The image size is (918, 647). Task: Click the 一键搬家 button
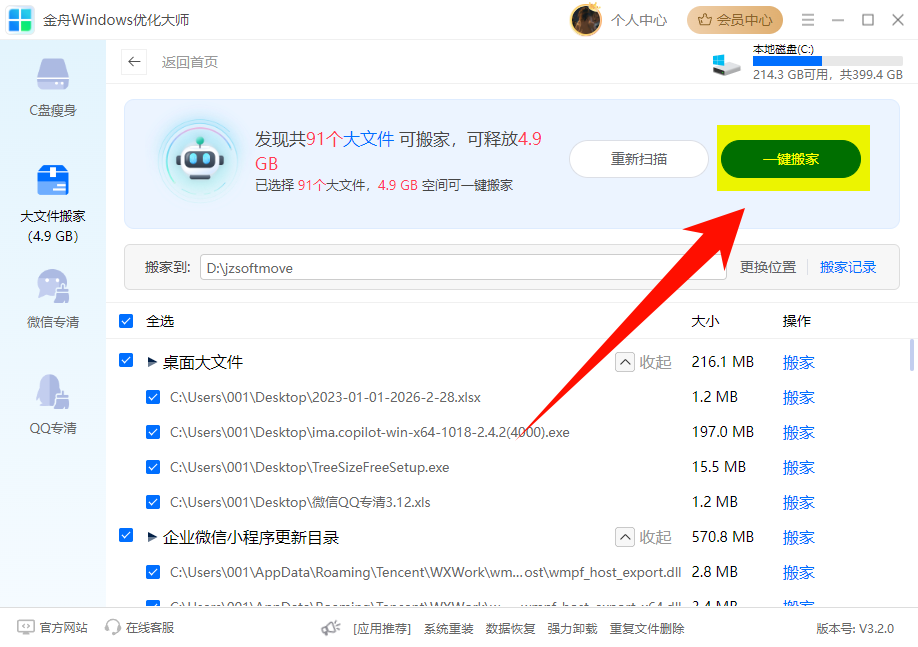[792, 158]
